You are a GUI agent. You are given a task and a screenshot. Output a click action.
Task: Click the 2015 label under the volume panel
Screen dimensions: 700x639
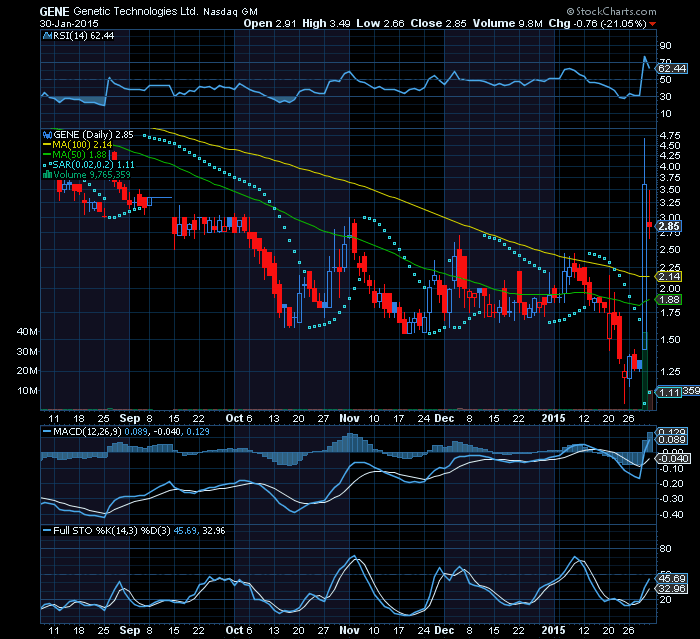pyautogui.click(x=554, y=418)
